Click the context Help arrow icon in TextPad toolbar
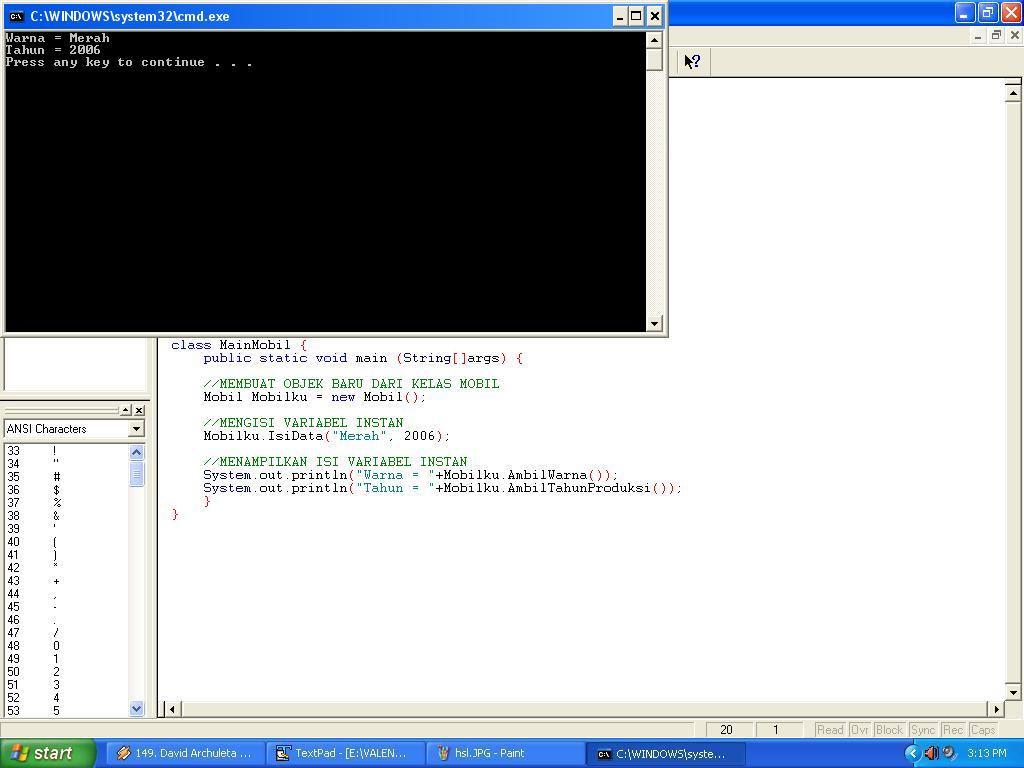1024x768 pixels. [x=692, y=61]
